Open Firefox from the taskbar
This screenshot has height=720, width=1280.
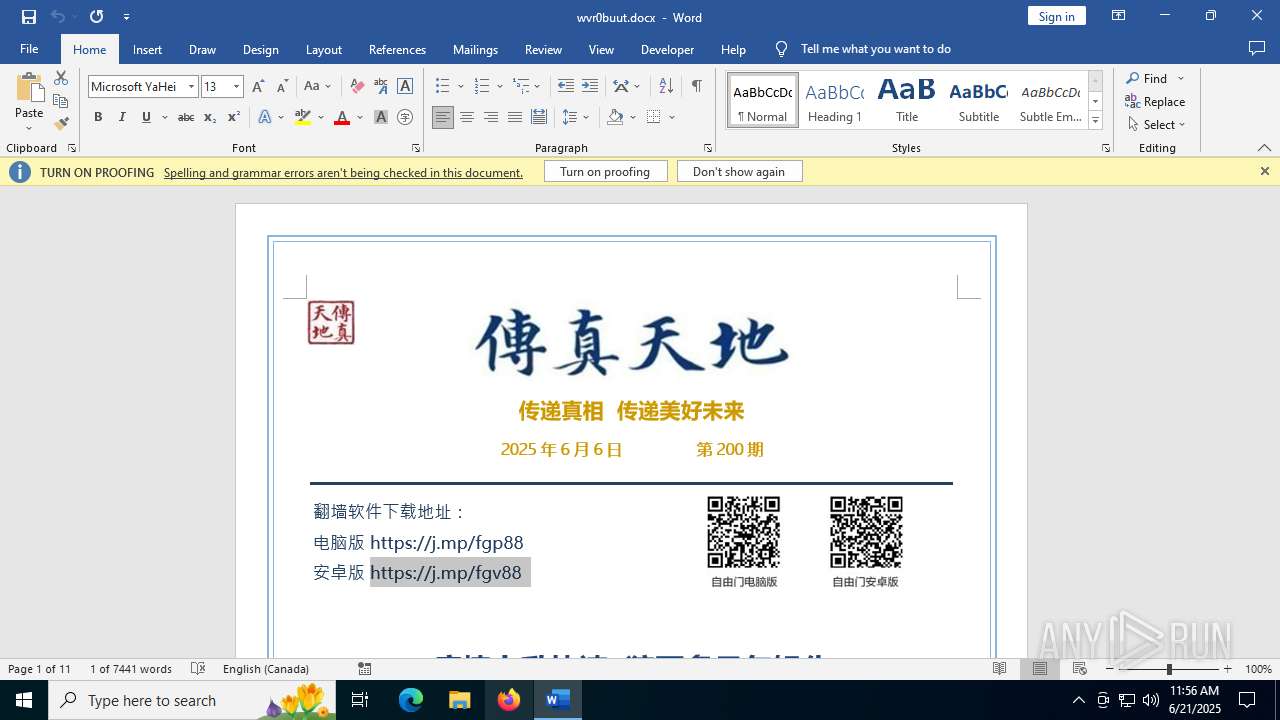[x=508, y=700]
